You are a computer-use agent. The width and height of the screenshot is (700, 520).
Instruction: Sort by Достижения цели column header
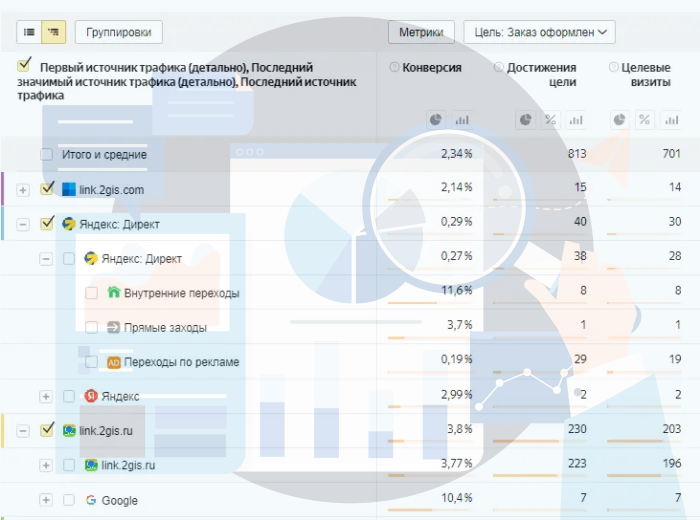[x=541, y=75]
